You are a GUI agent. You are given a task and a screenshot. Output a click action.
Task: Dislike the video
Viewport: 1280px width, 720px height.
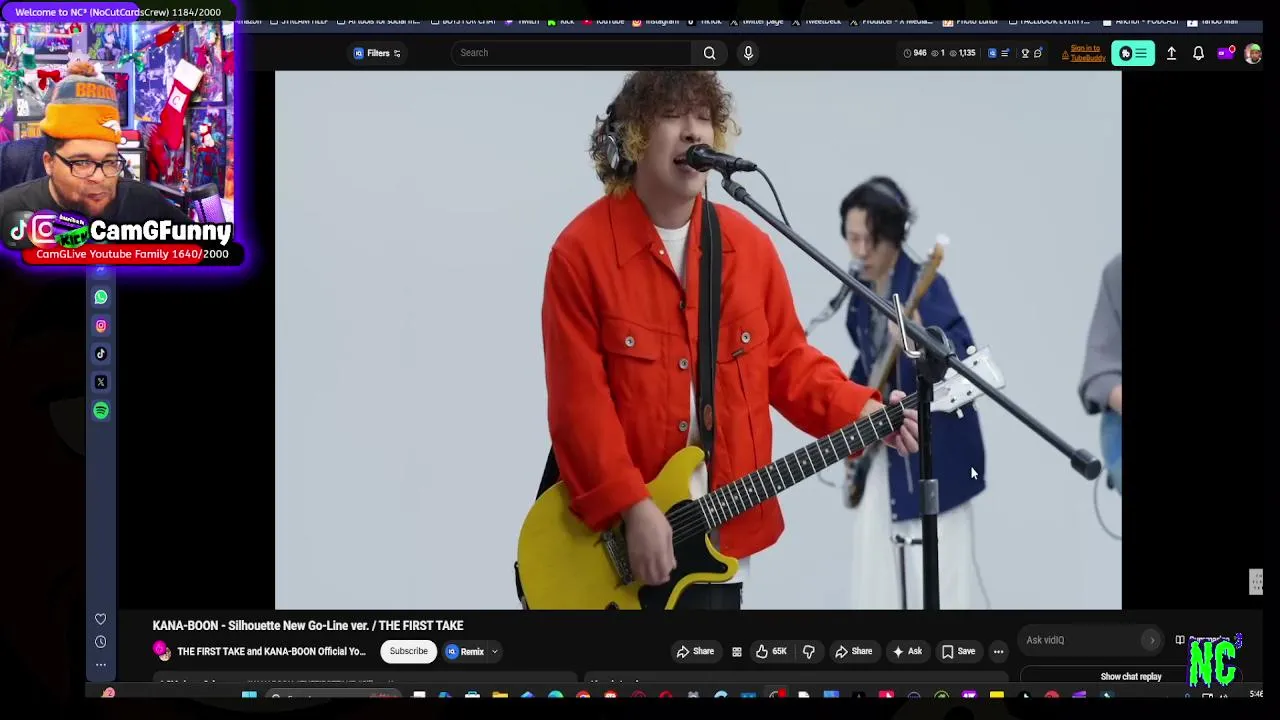point(808,652)
